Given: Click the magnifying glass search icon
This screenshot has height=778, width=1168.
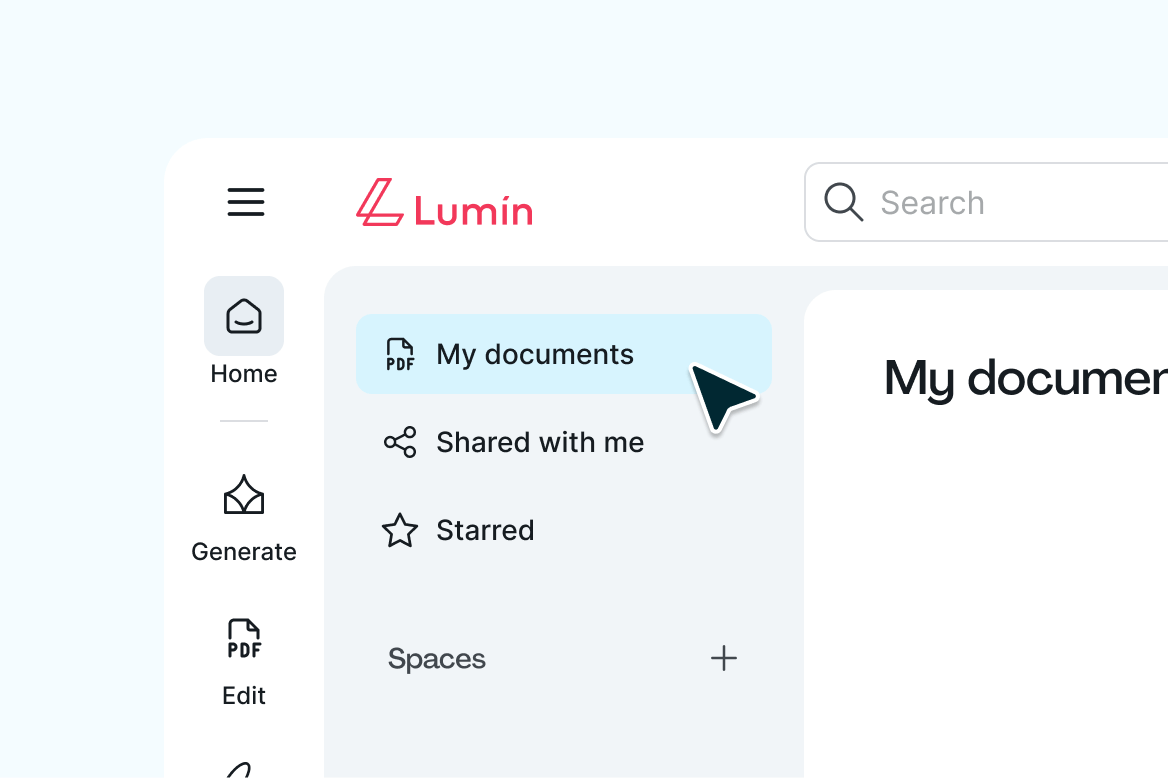Looking at the screenshot, I should tap(843, 202).
